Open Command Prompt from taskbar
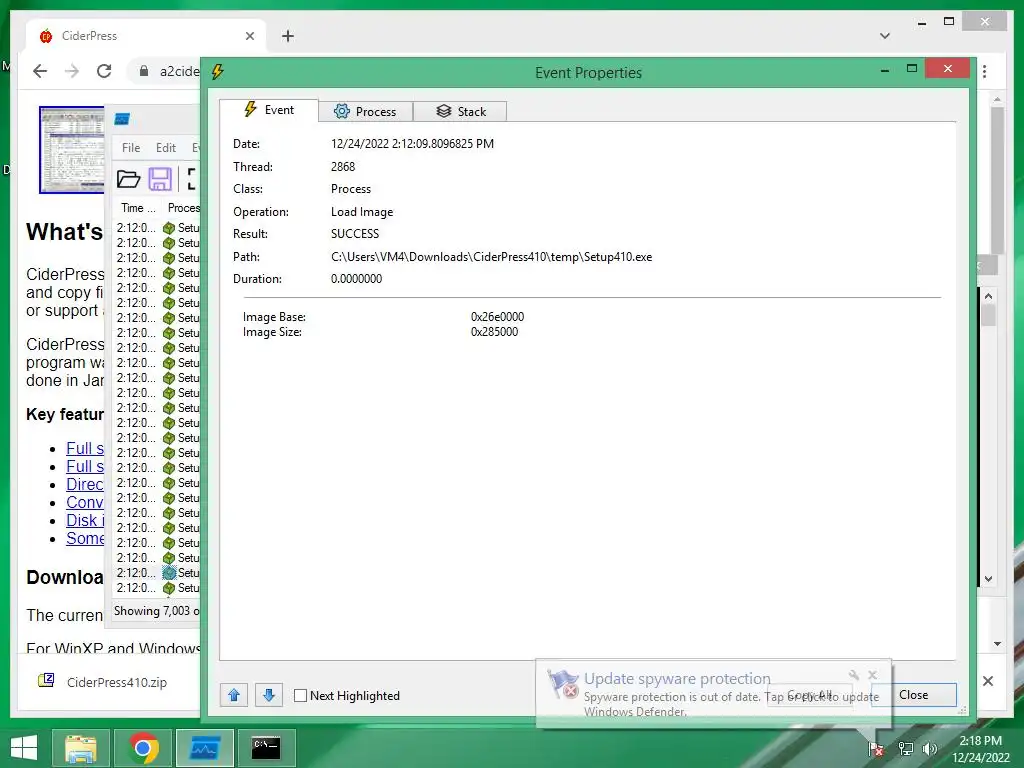Viewport: 1024px width, 768px height. (266, 748)
